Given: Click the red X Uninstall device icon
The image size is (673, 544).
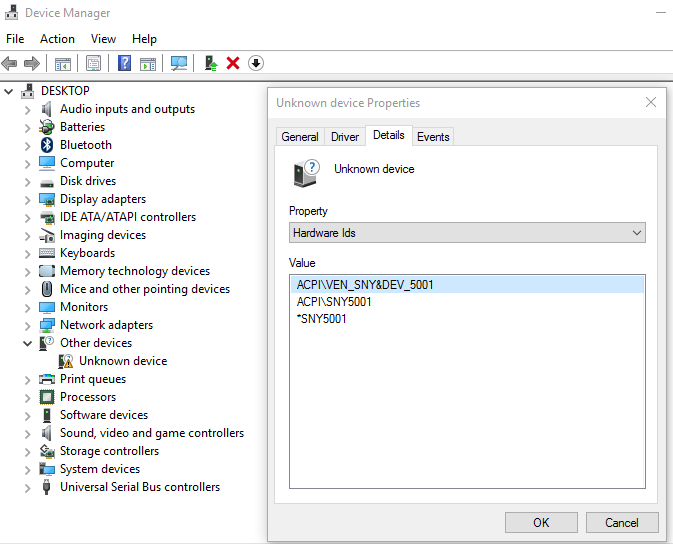Looking at the screenshot, I should point(233,64).
